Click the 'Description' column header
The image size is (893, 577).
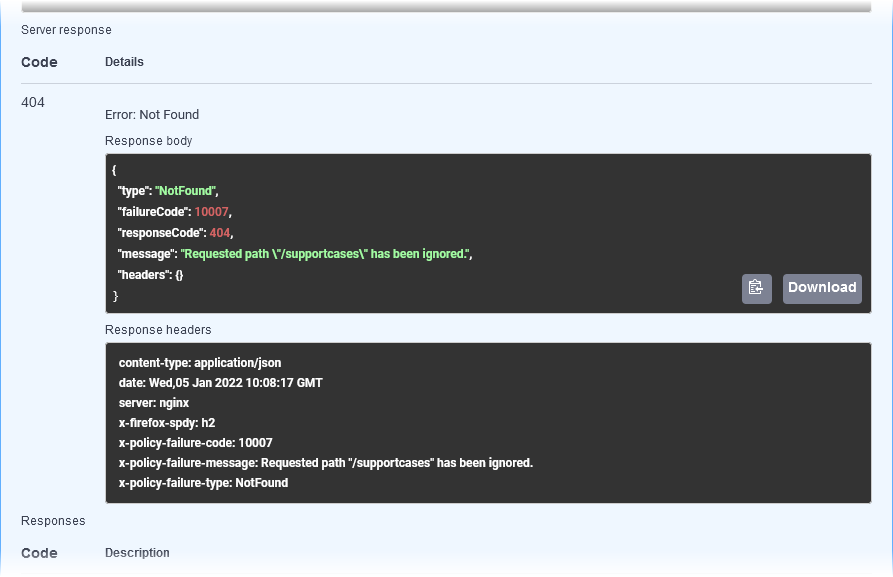[x=137, y=553]
